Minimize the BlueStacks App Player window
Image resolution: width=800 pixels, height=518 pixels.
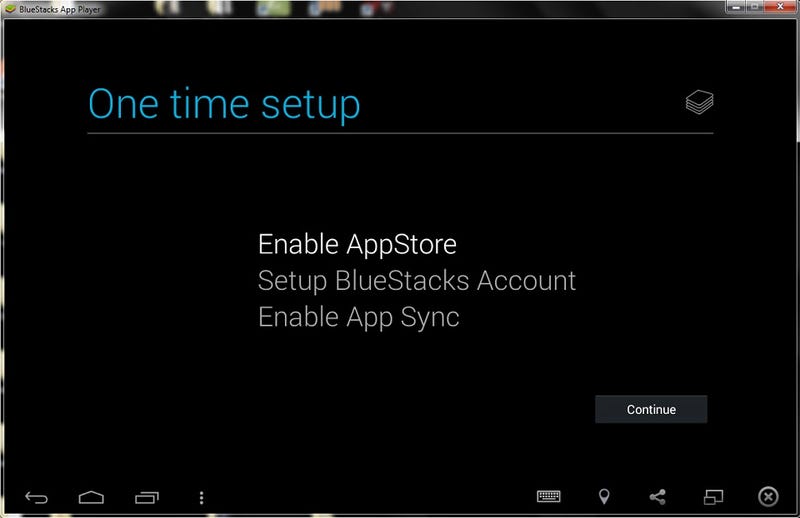(736, 7)
